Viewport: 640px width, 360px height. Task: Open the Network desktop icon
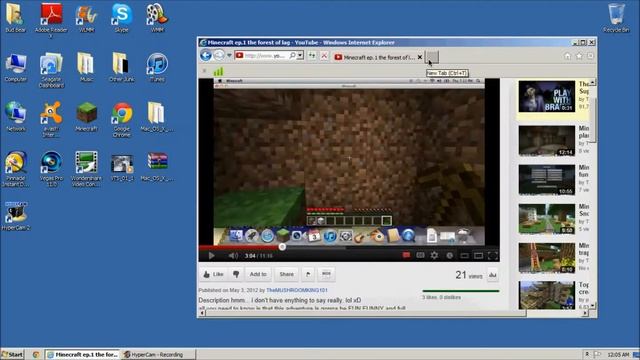click(16, 117)
